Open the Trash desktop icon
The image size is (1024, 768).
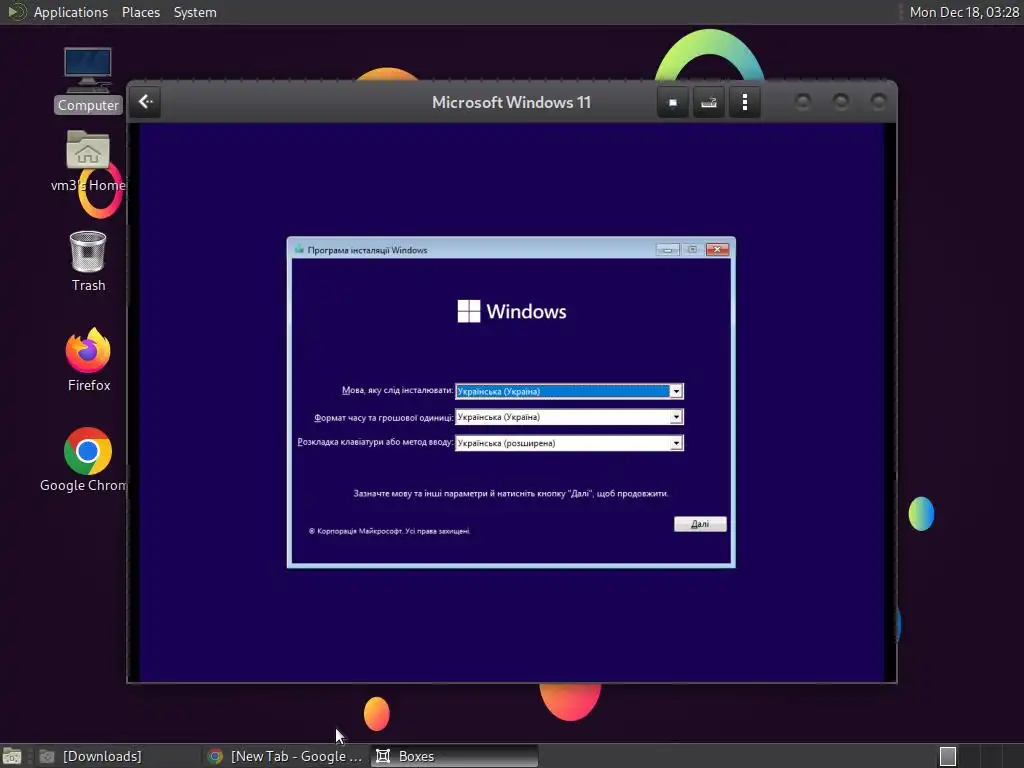pos(88,261)
